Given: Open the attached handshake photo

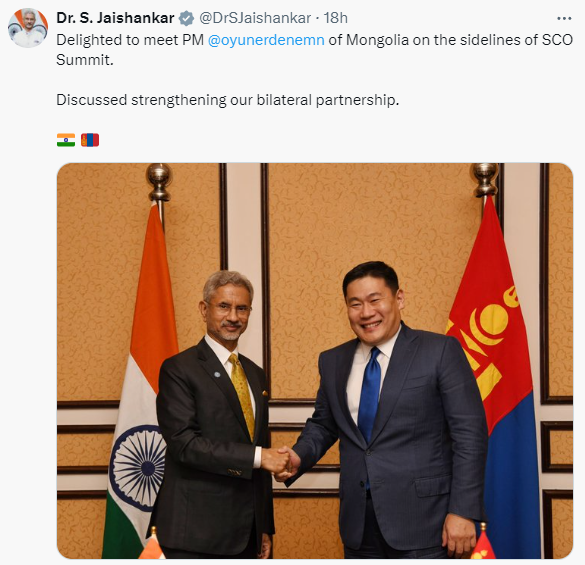Looking at the screenshot, I should pos(315,360).
